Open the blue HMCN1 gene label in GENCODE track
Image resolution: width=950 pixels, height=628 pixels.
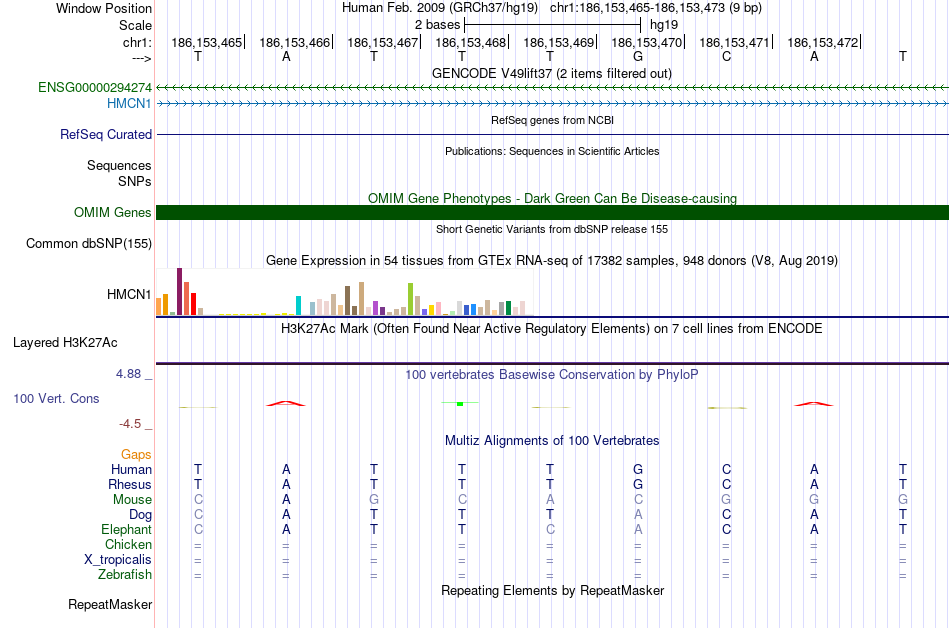[x=129, y=104]
